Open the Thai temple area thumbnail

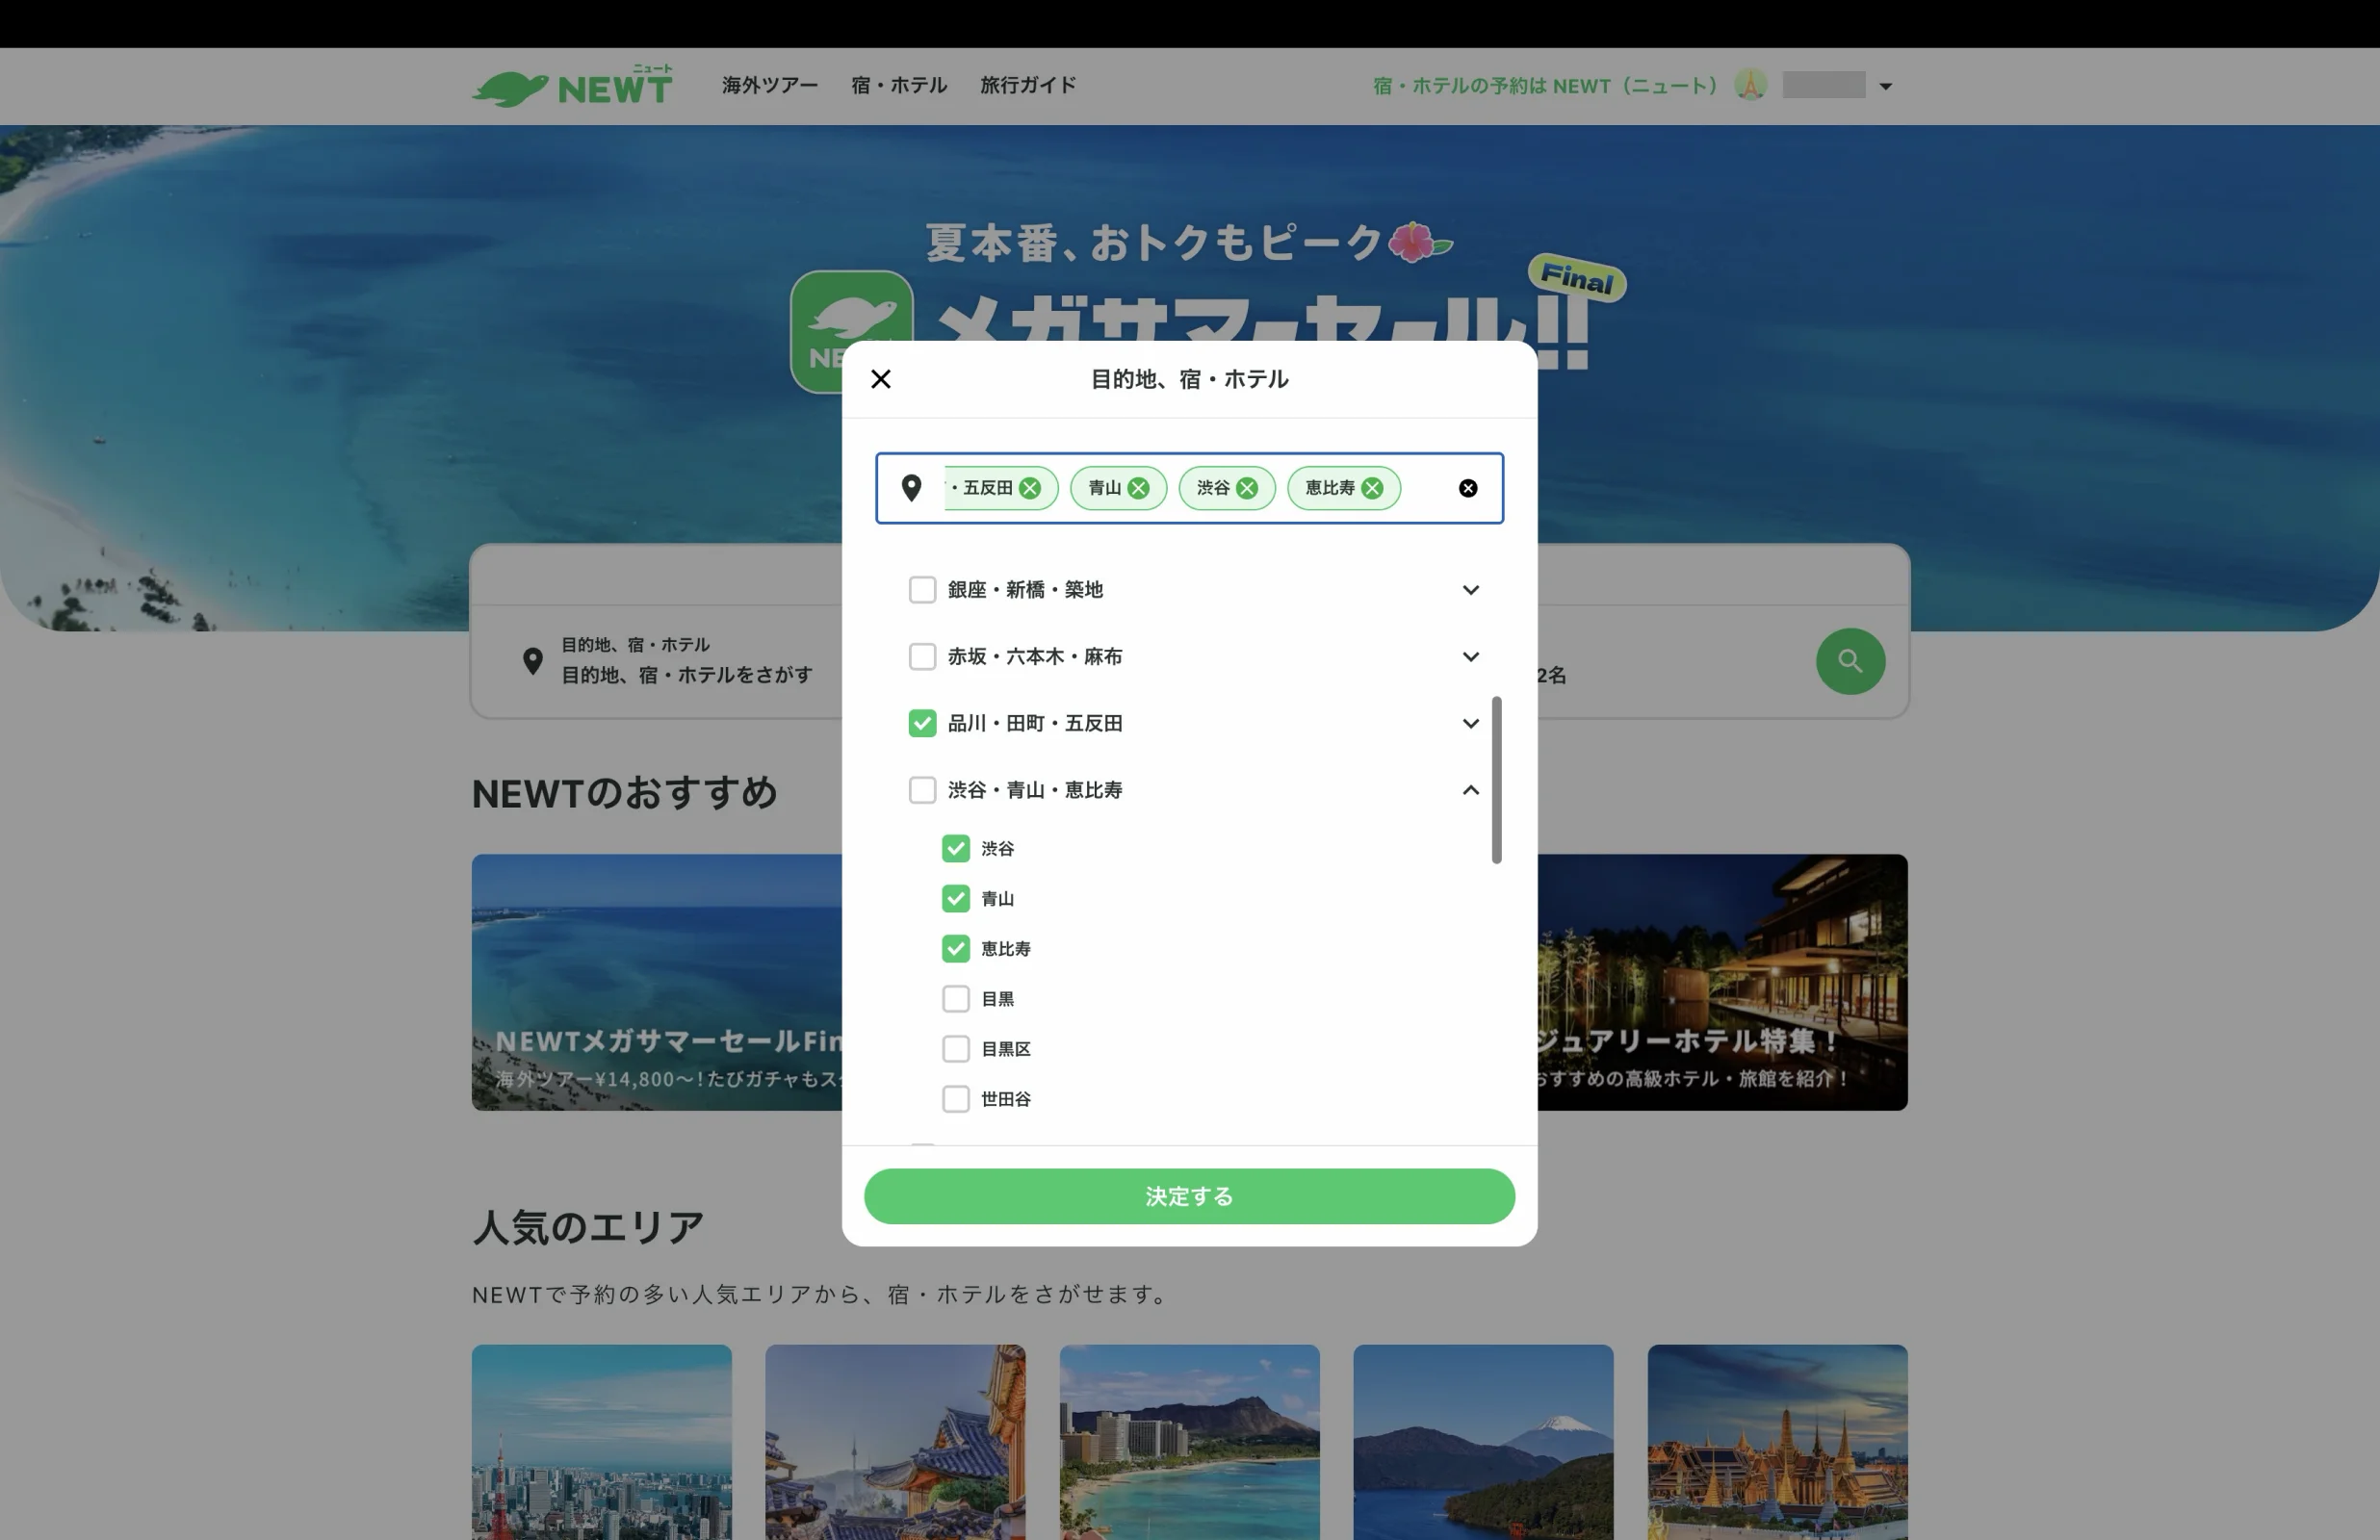click(1777, 1442)
